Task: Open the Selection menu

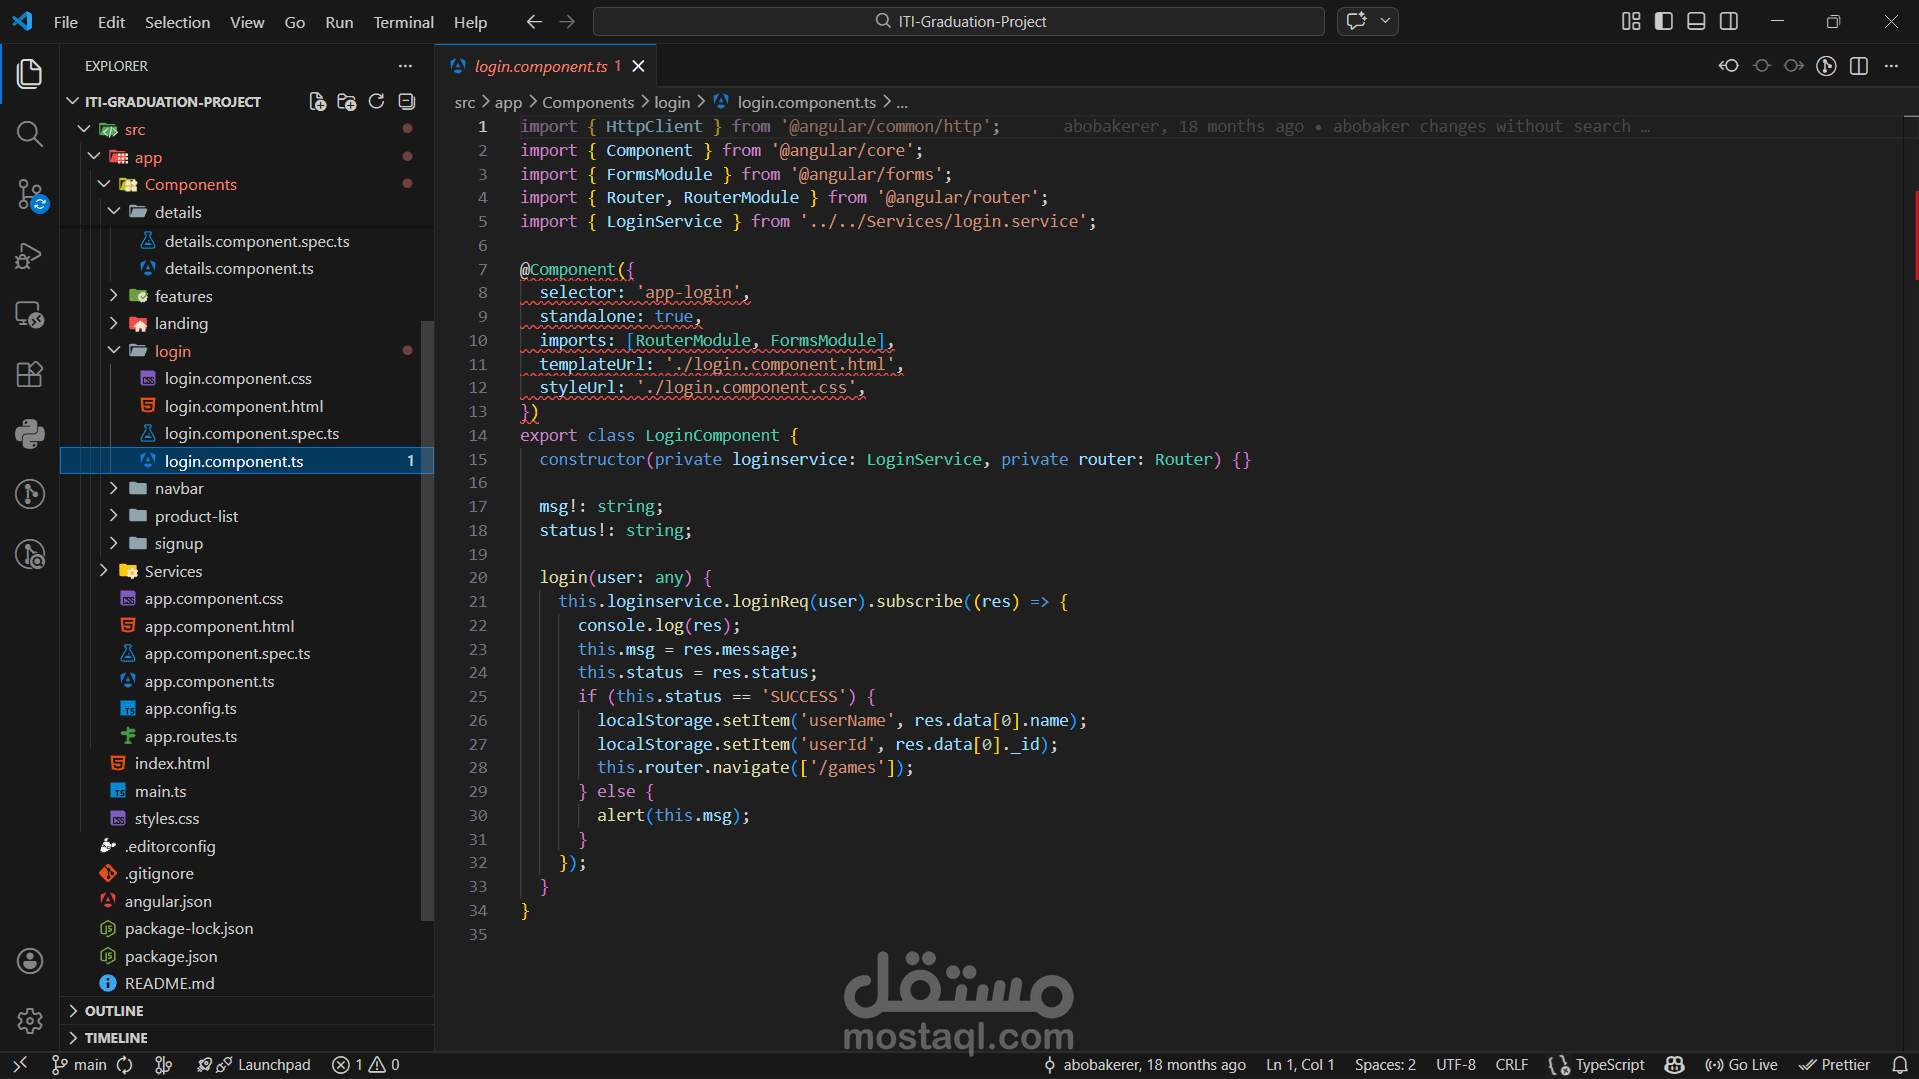Action: tap(177, 22)
